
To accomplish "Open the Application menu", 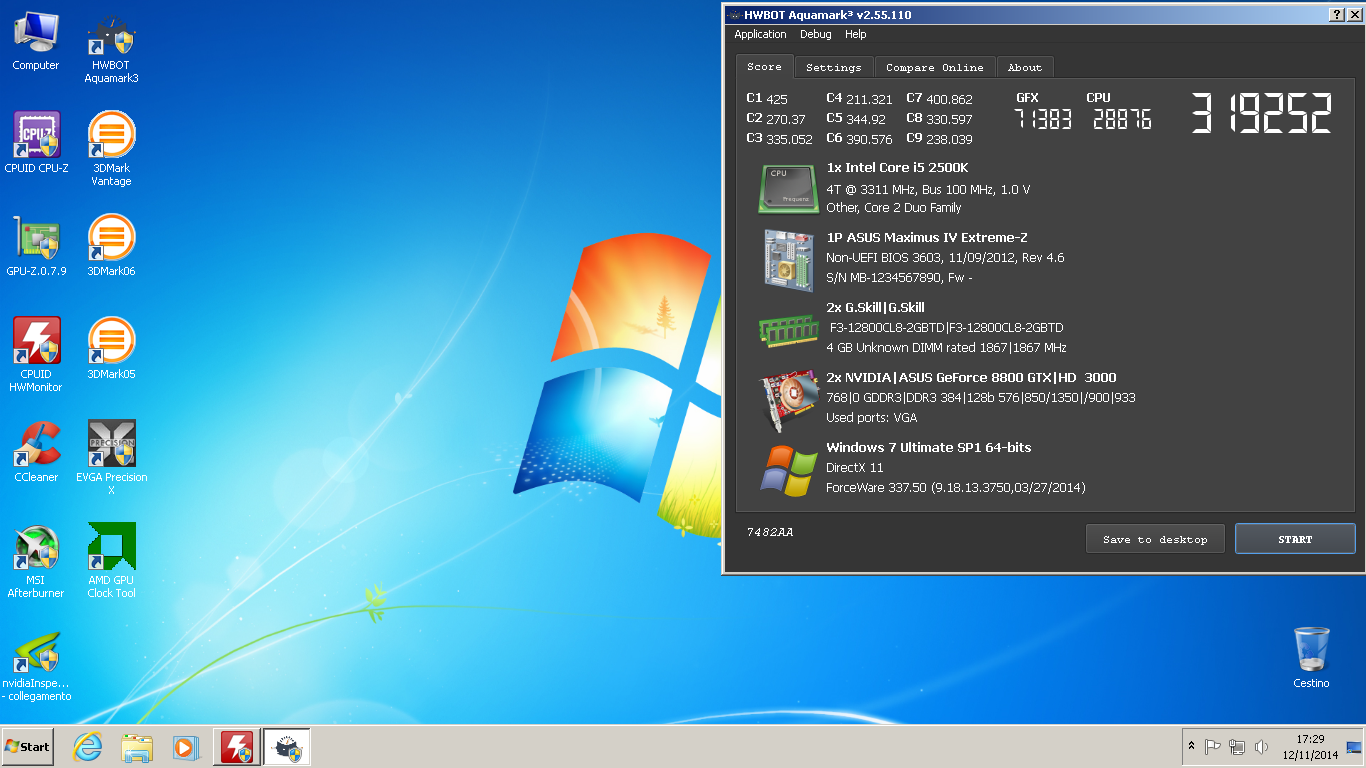I will pos(760,34).
